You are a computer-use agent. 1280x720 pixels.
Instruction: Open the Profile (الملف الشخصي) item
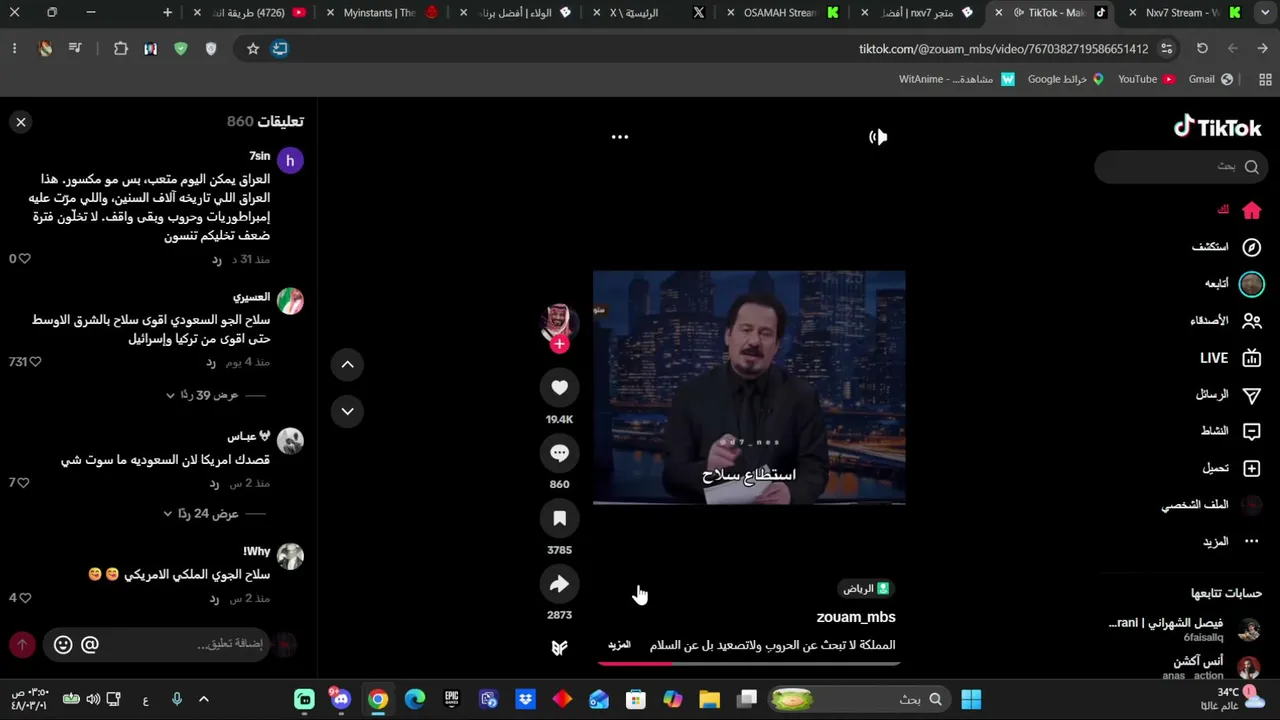tap(1211, 505)
